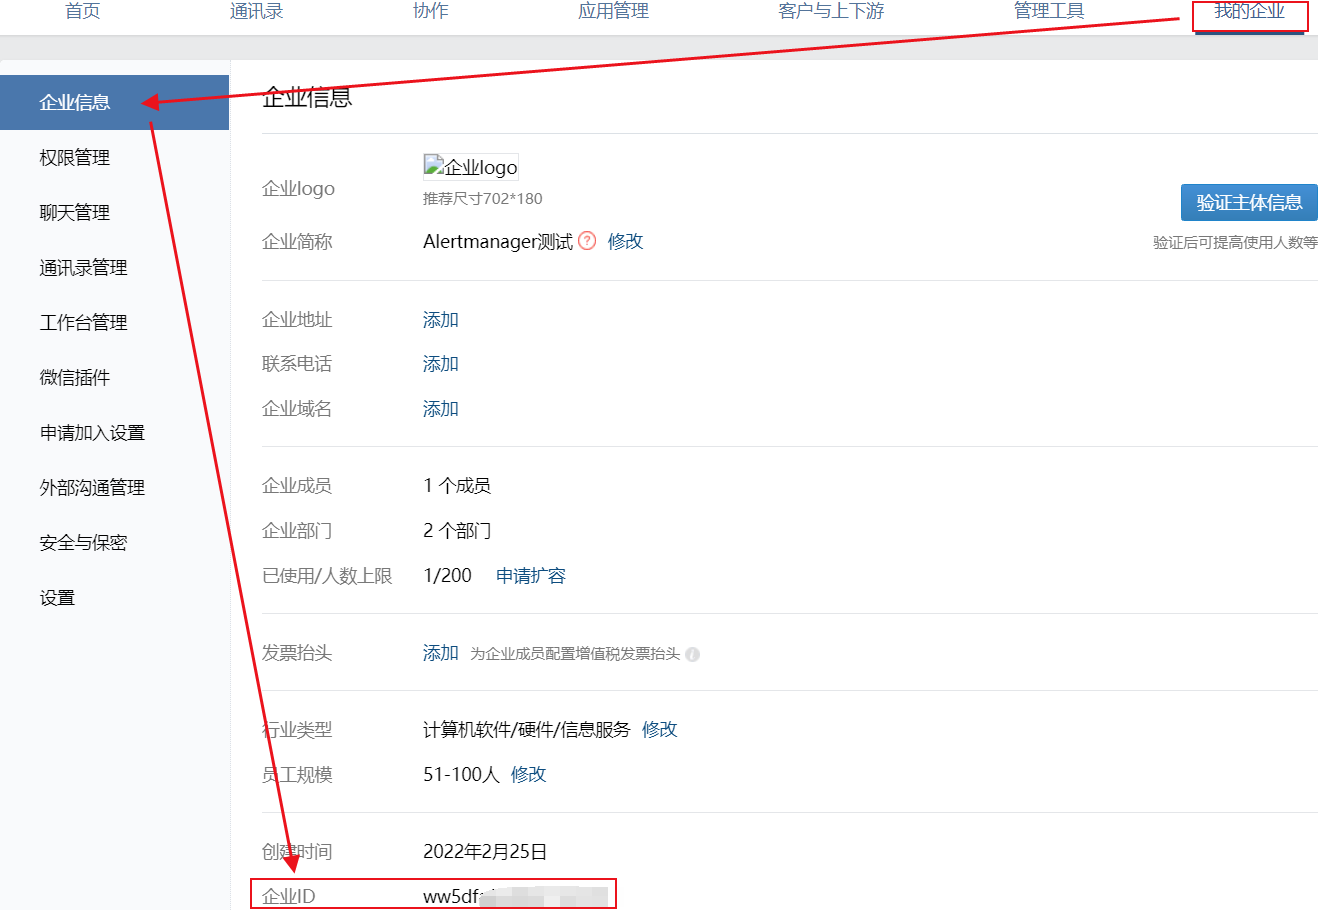Click 添加 for 联系电话
1318x910 pixels.
pyautogui.click(x=441, y=364)
